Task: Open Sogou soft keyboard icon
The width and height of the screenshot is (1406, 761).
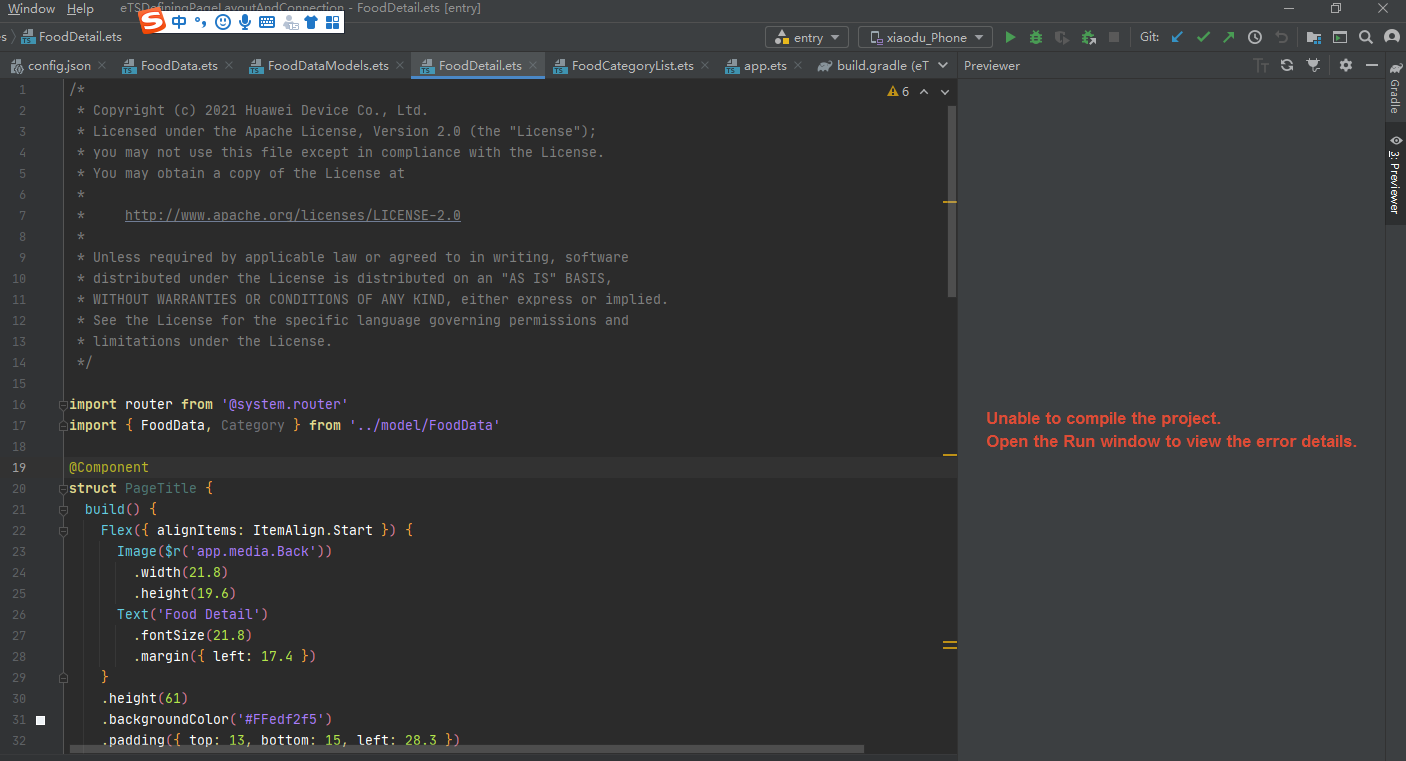Action: (267, 22)
